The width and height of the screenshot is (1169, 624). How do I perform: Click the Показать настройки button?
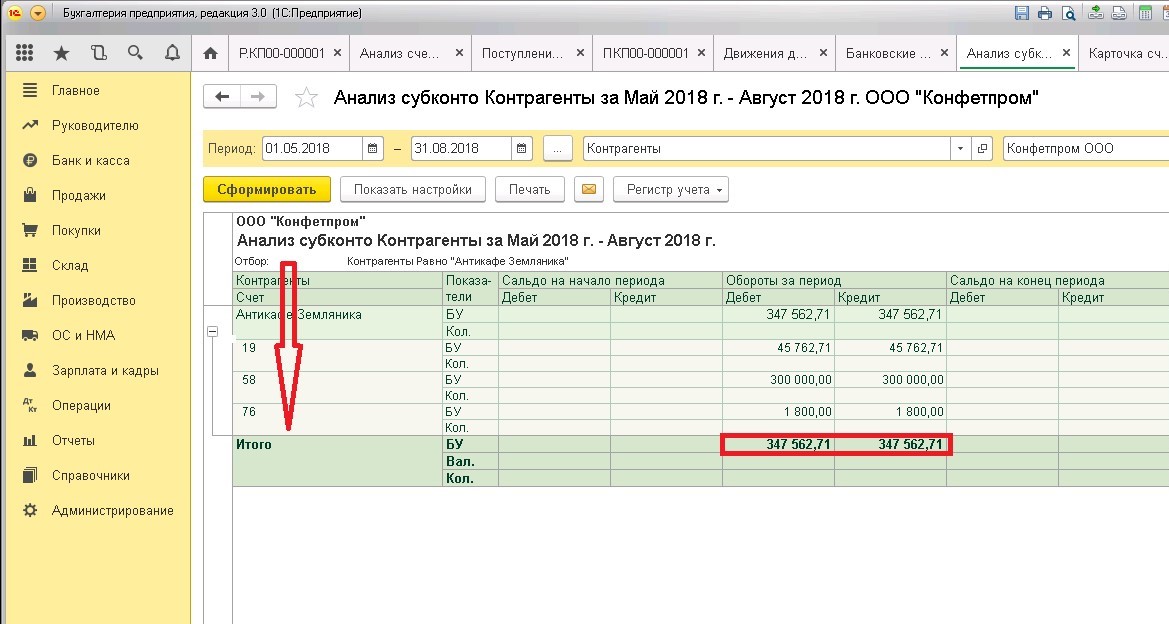click(x=412, y=189)
